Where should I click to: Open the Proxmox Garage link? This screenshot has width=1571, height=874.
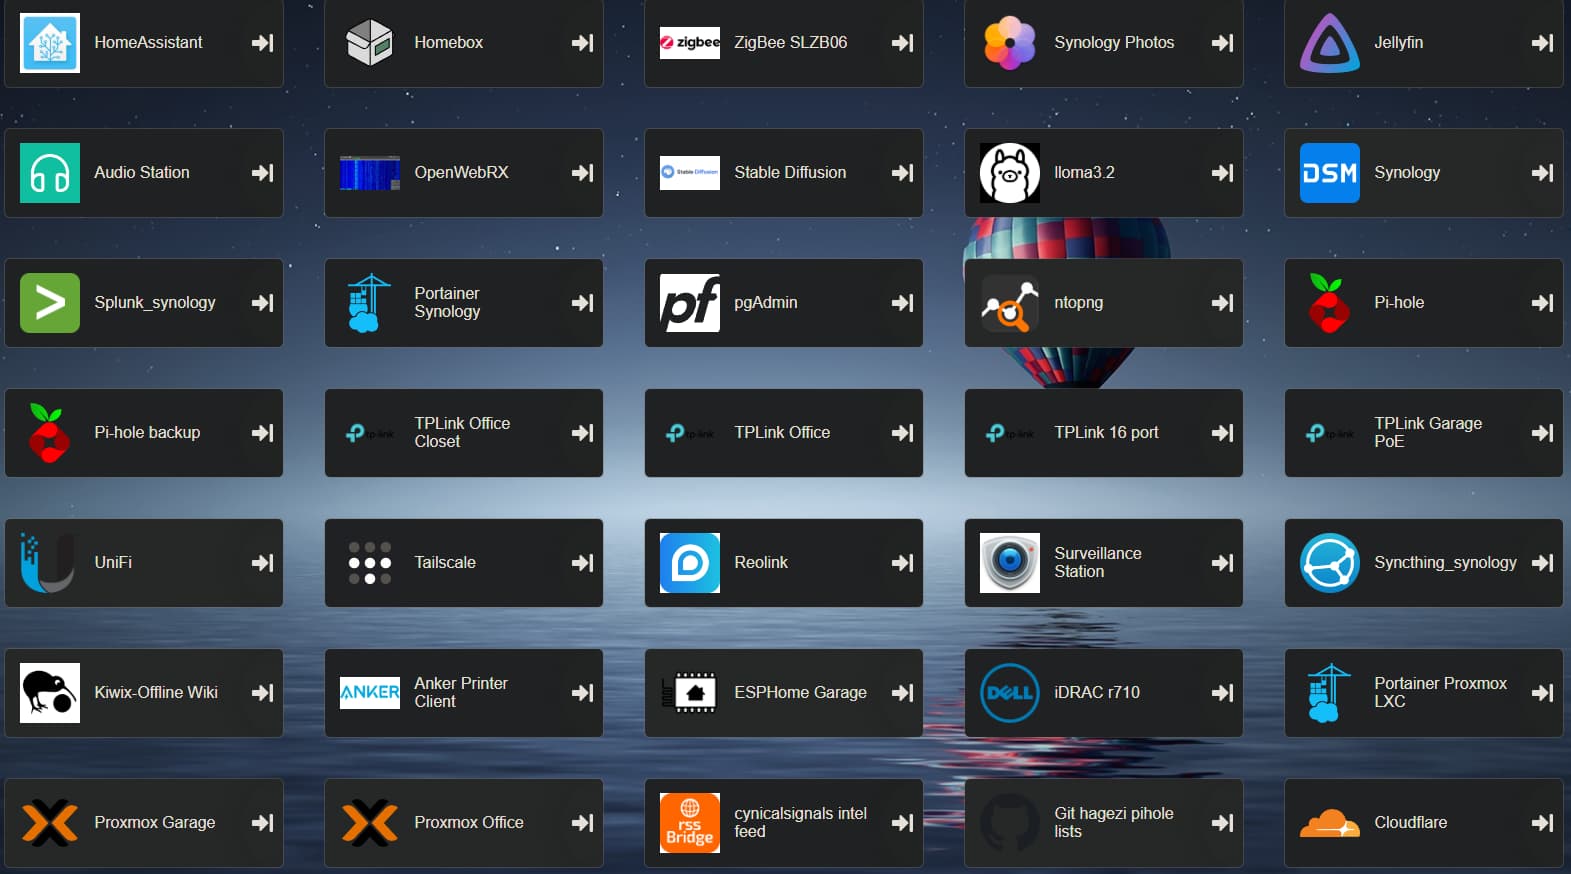155,823
